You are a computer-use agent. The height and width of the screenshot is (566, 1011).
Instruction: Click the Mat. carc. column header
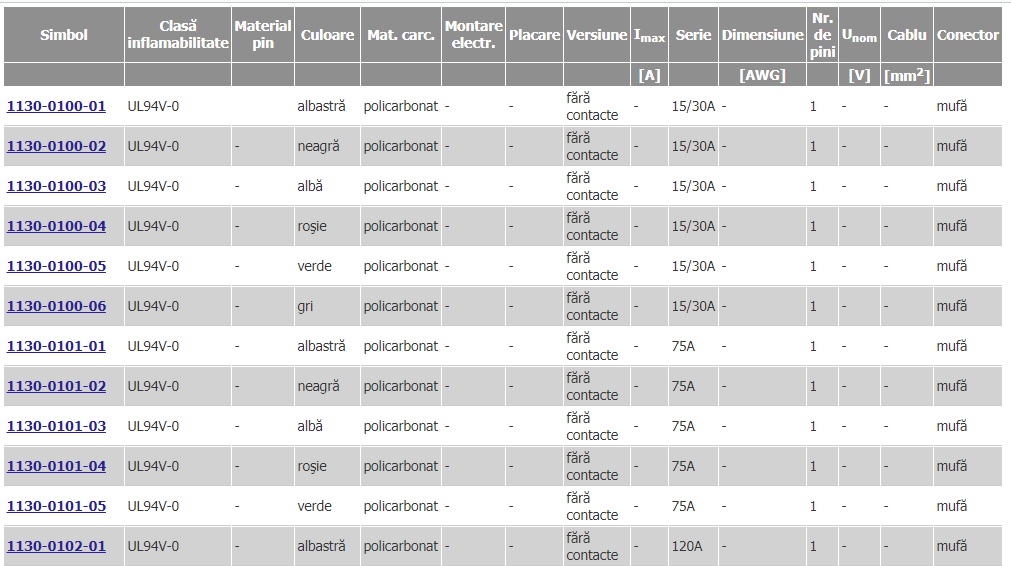point(400,35)
